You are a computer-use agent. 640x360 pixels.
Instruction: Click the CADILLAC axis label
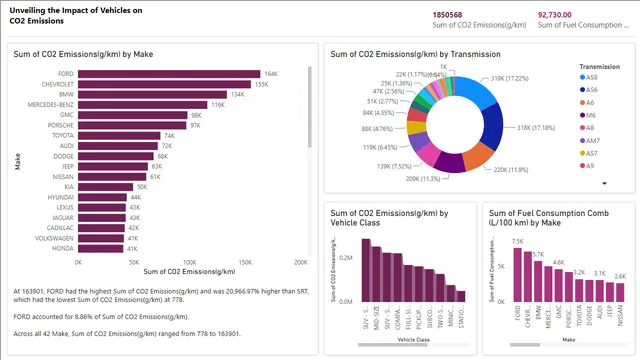coord(60,228)
